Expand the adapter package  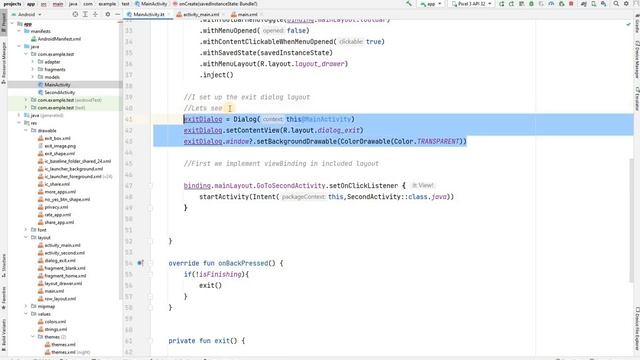[x=33, y=62]
